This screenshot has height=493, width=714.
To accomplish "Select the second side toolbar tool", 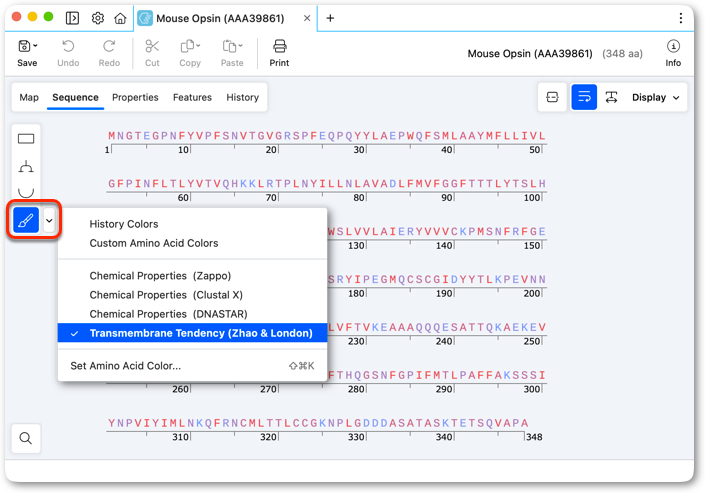I will (26, 166).
